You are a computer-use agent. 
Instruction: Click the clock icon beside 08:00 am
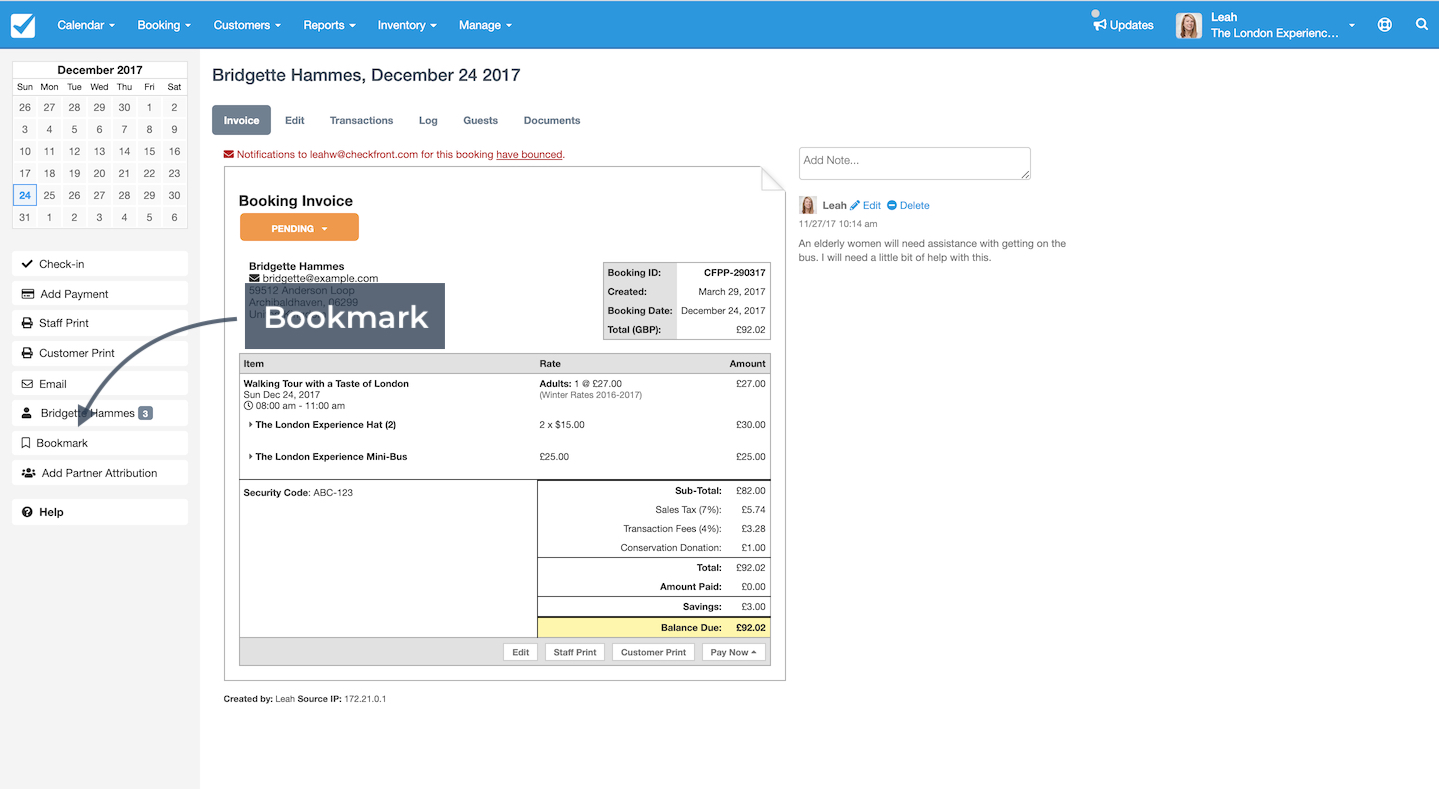[248, 406]
